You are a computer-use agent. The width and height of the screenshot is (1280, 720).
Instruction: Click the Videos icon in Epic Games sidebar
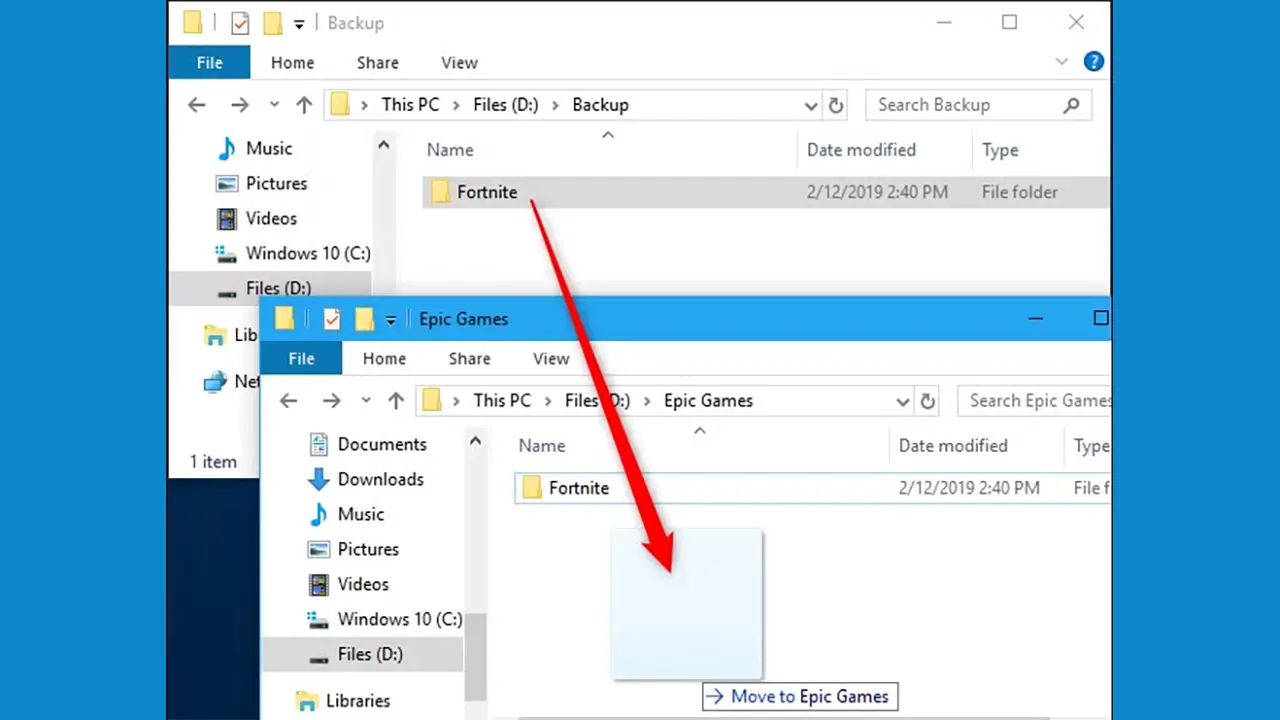pyautogui.click(x=319, y=584)
